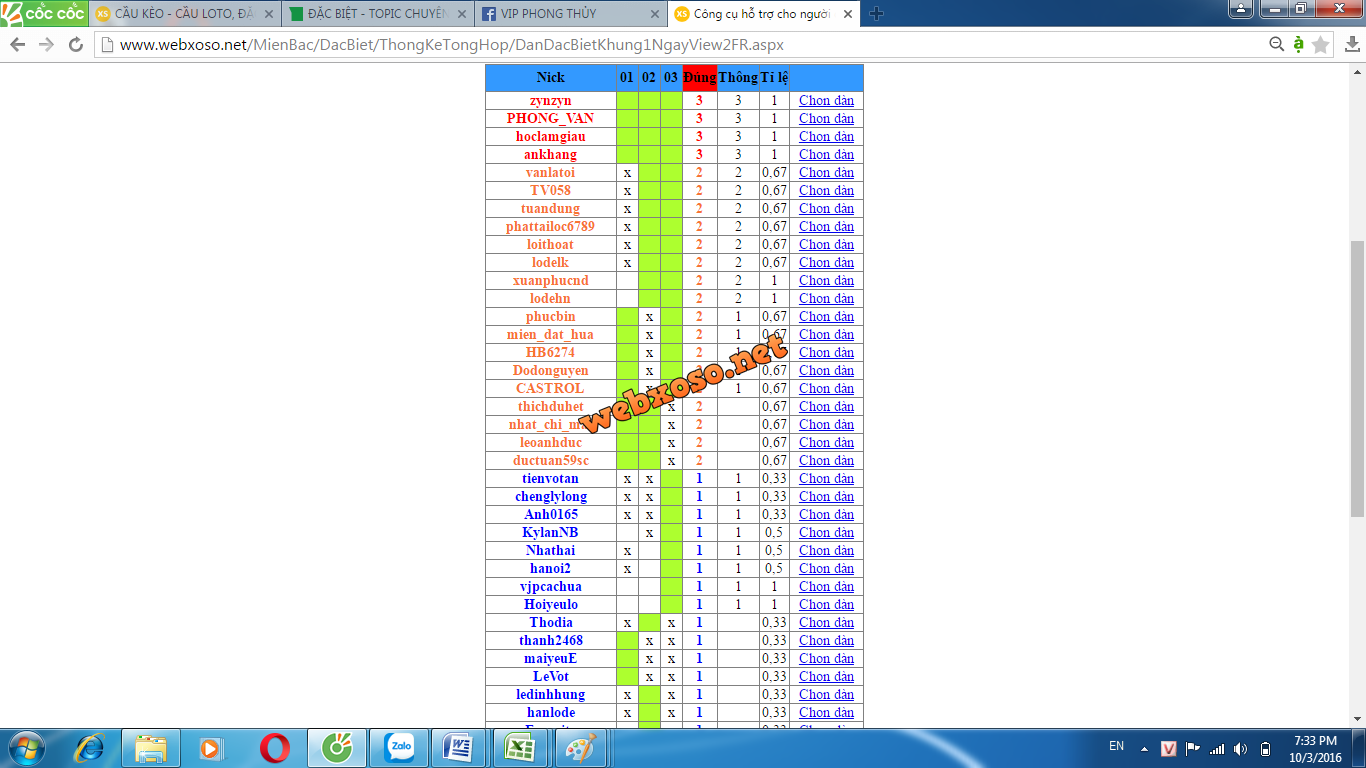Screen dimensions: 1366x768
Task: Reload the page with the refresh icon
Action: click(x=76, y=45)
